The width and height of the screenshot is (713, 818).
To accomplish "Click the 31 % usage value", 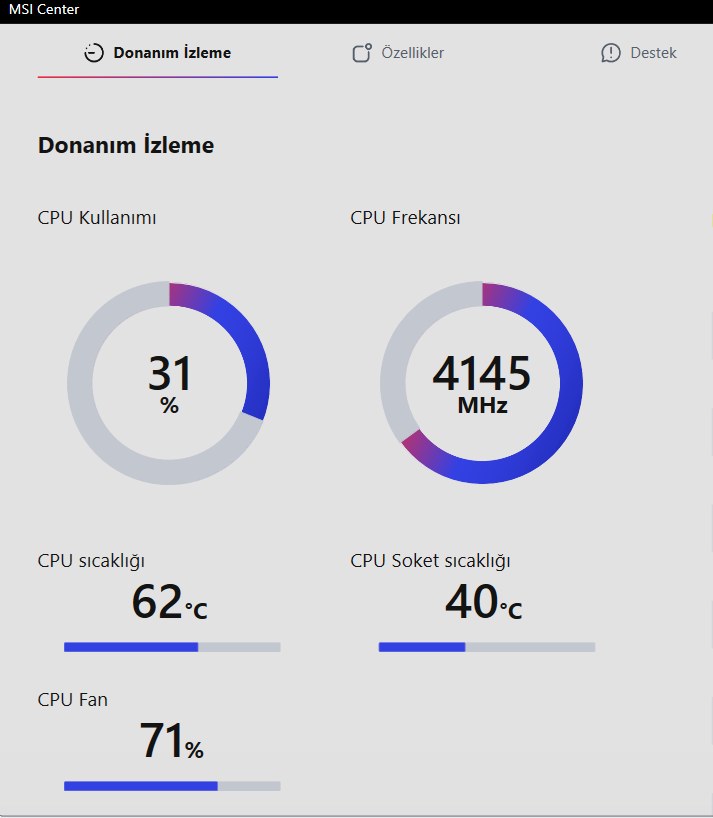I will [170, 383].
